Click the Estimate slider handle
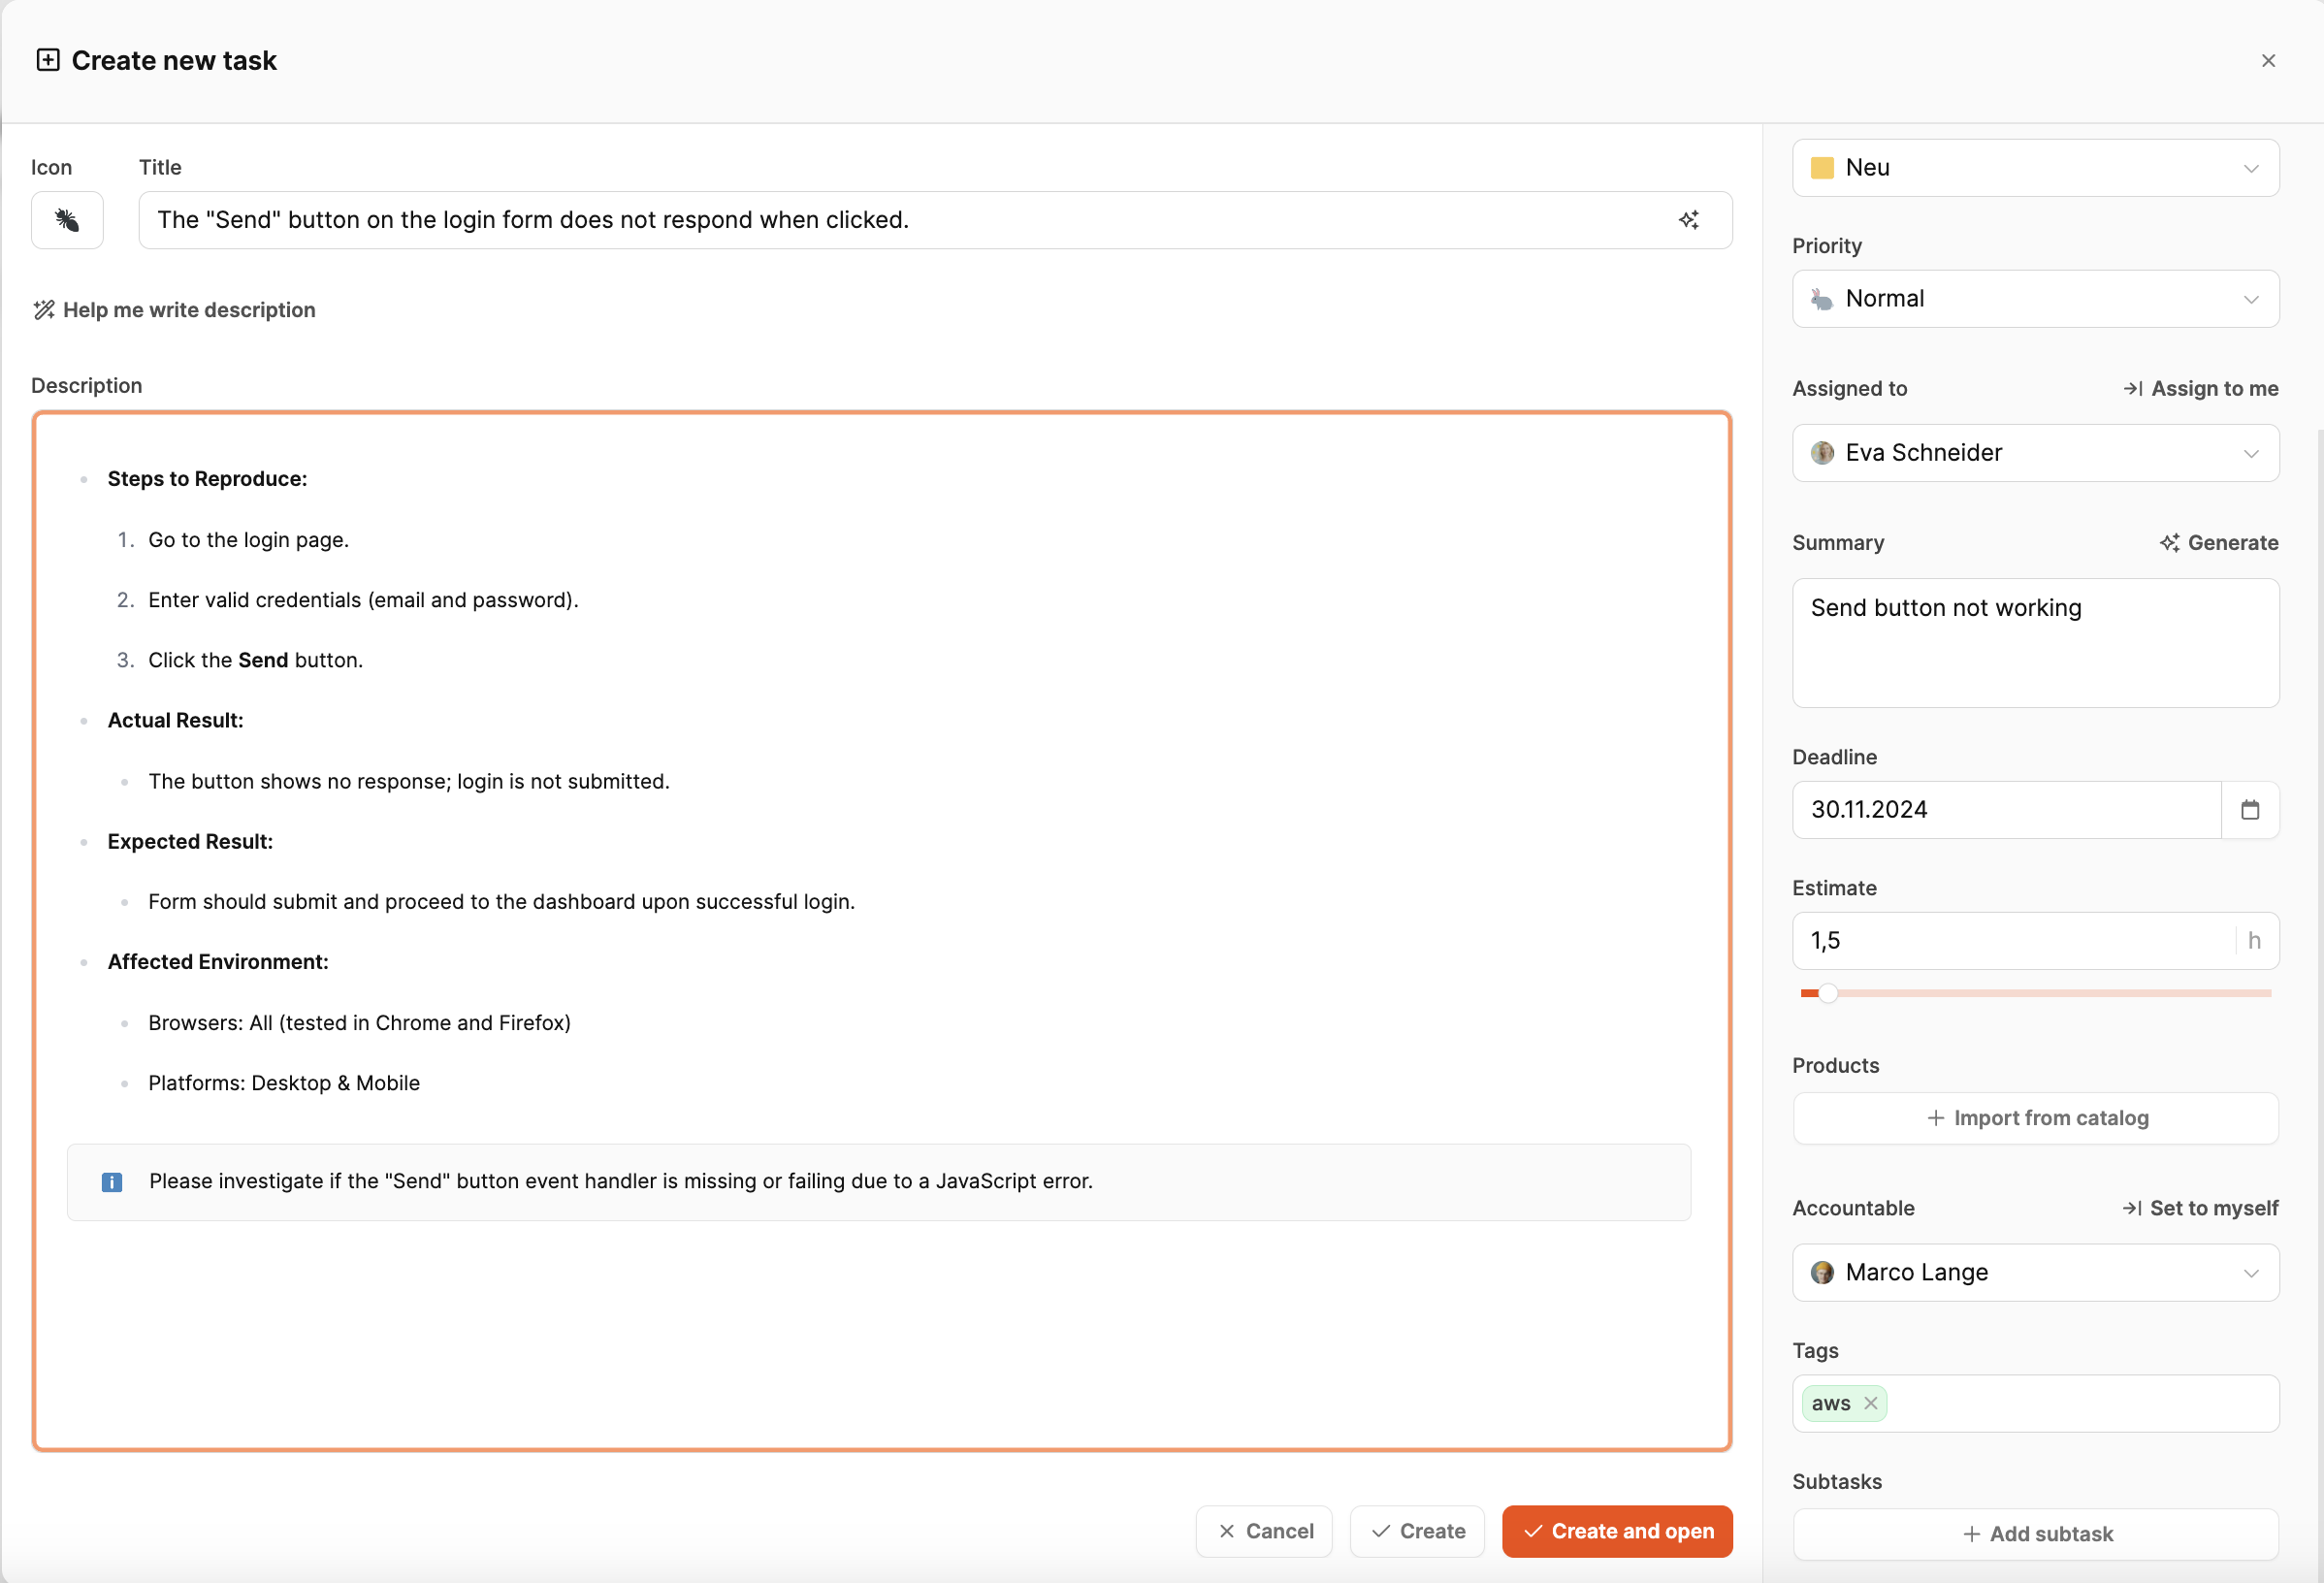The width and height of the screenshot is (2324, 1583). tap(1828, 993)
